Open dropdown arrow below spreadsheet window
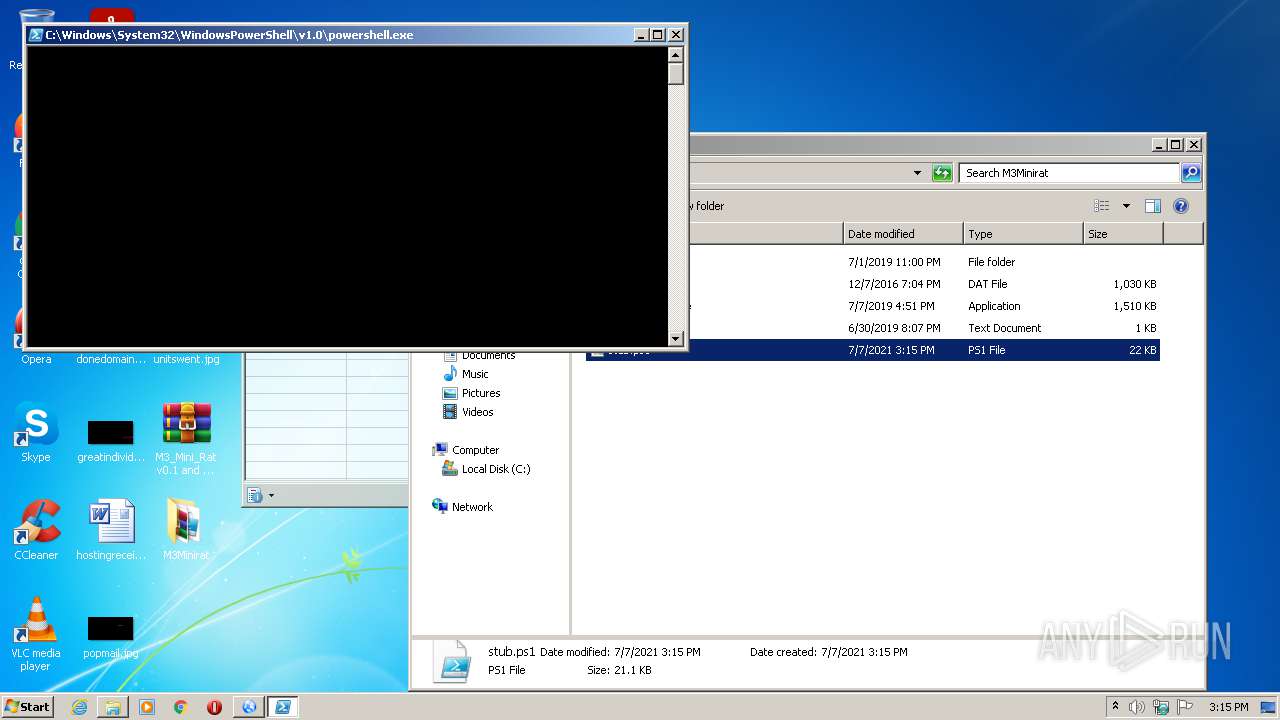 271,495
